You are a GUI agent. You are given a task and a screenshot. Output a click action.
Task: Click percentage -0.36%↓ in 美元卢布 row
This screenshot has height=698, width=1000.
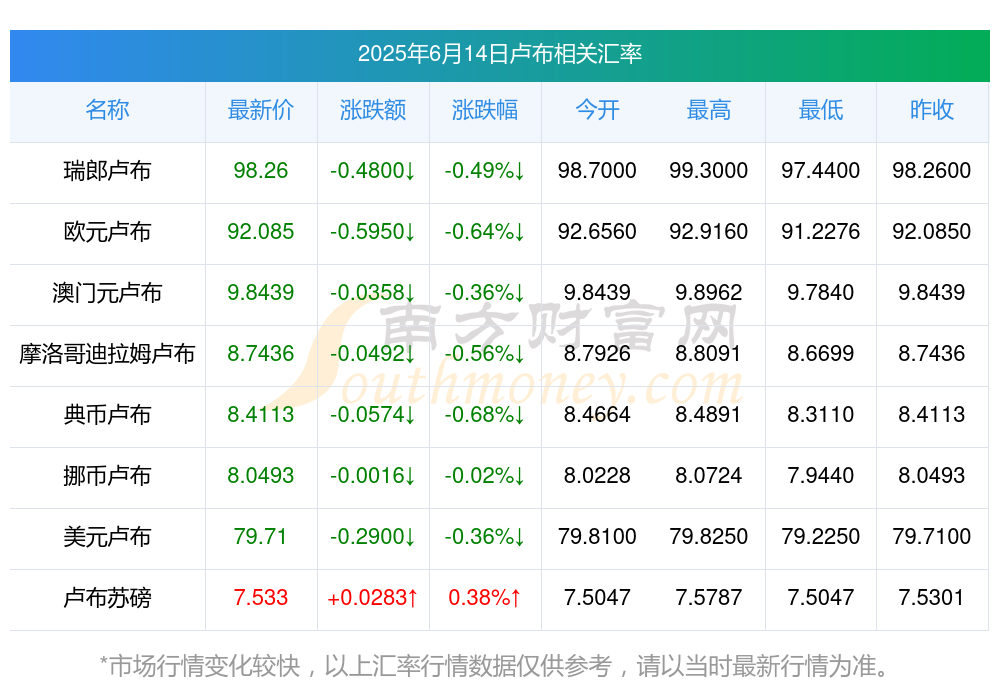coord(485,537)
